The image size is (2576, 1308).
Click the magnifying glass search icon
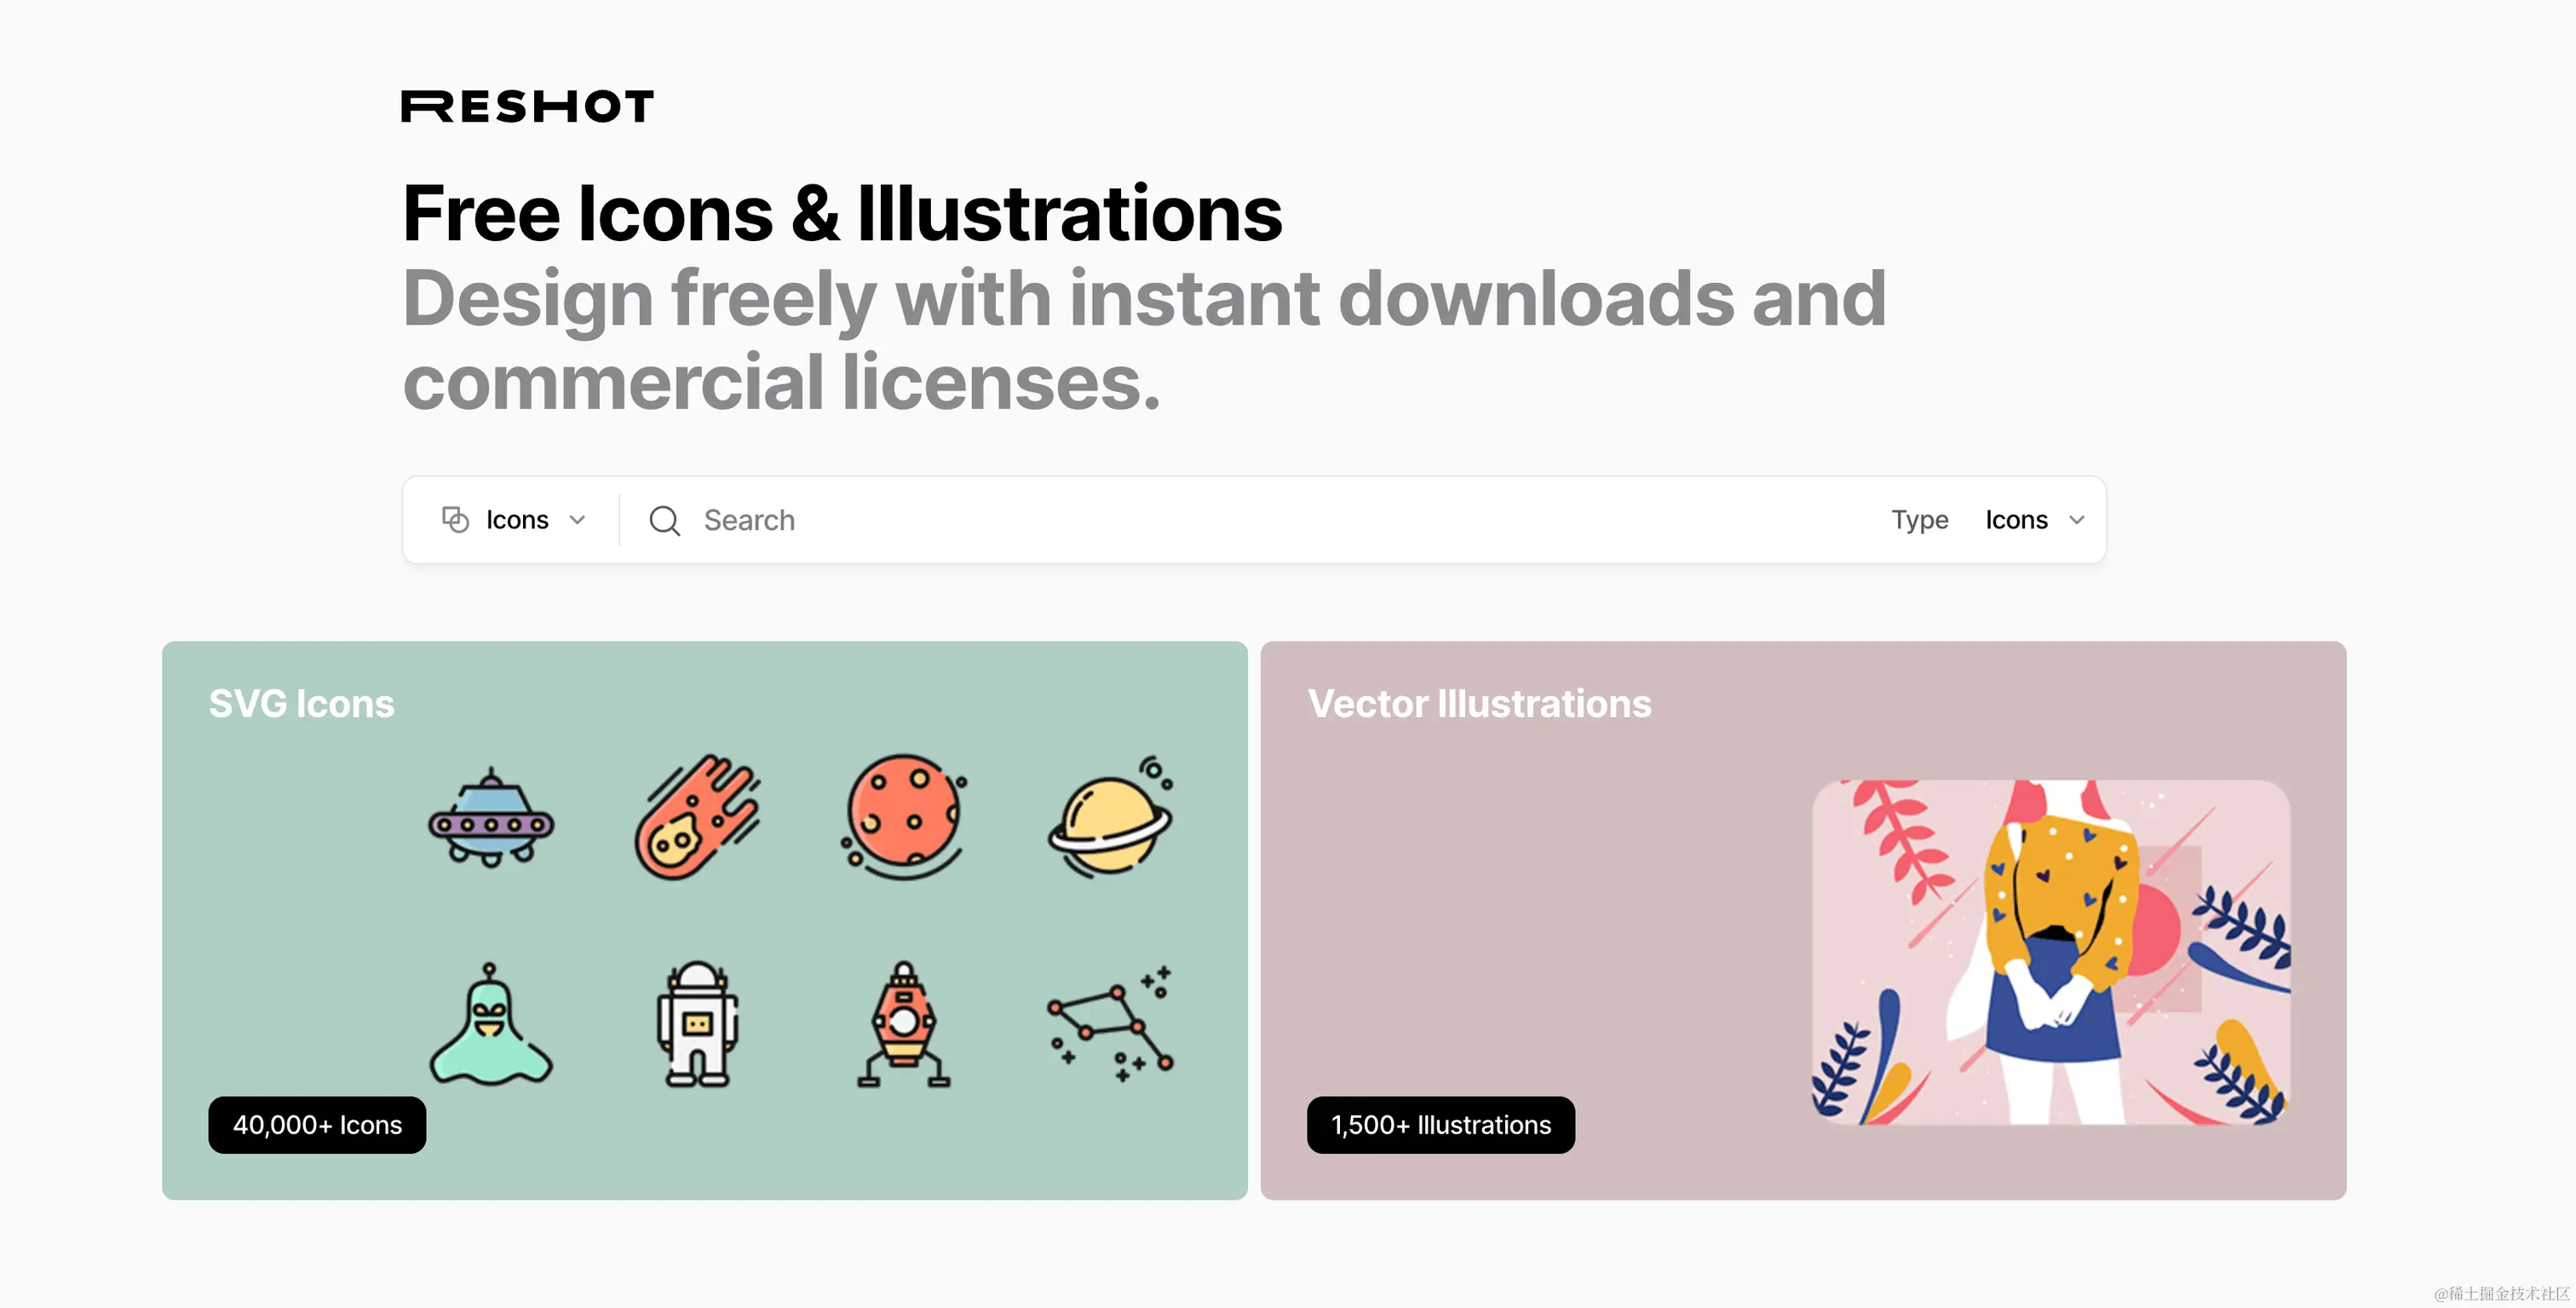pyautogui.click(x=664, y=521)
